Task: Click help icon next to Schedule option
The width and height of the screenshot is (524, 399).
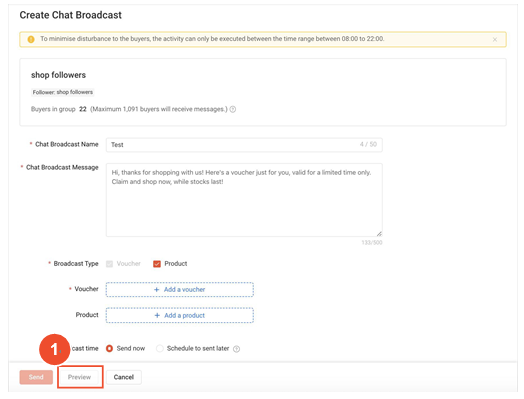Action: coord(236,349)
